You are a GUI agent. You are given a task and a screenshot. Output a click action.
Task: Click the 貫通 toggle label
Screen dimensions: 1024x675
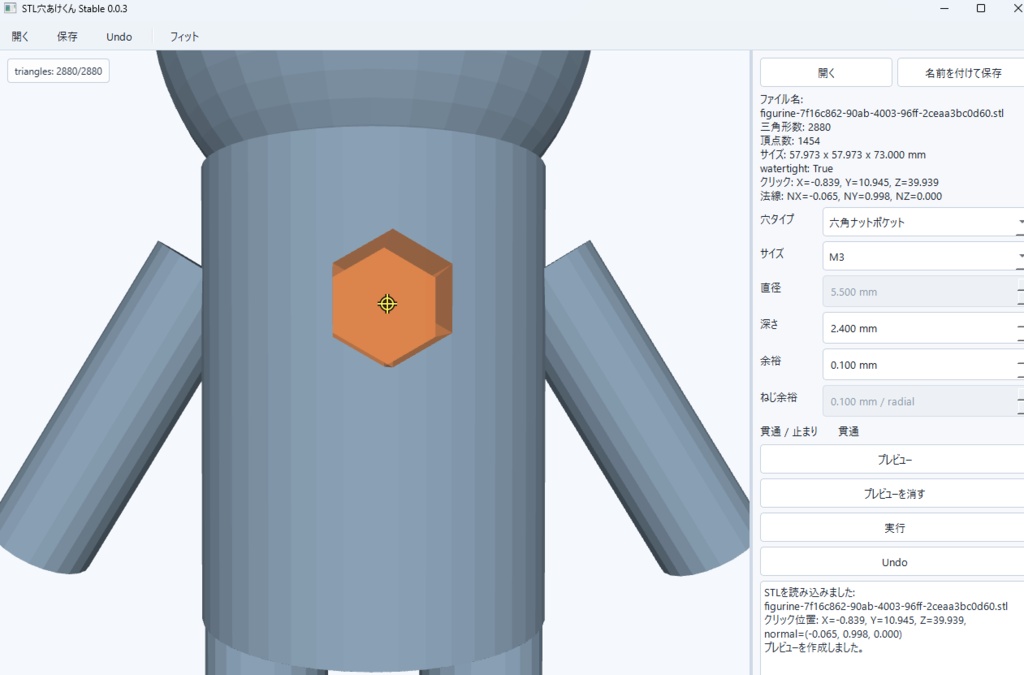848,432
